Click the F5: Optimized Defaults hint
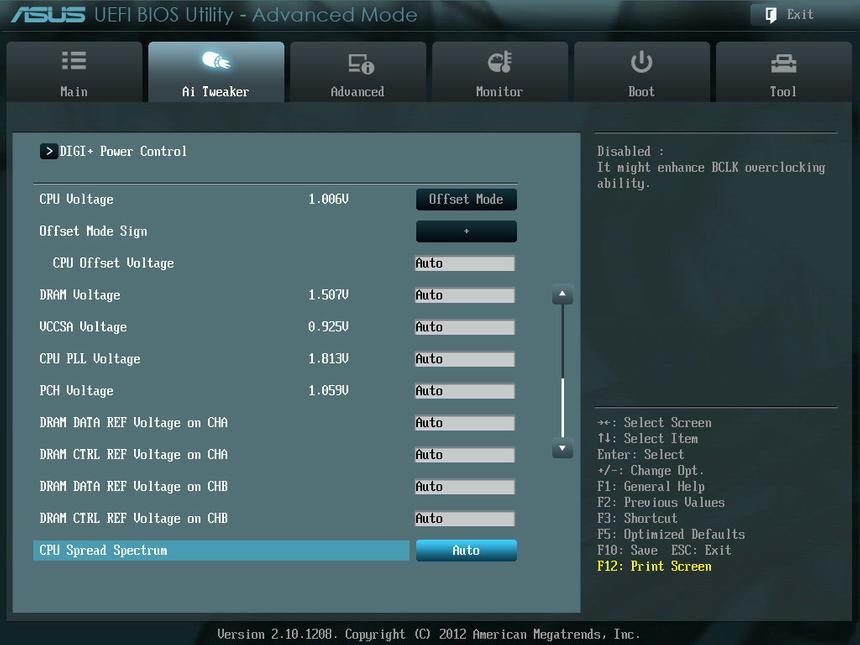This screenshot has height=645, width=860. point(671,535)
